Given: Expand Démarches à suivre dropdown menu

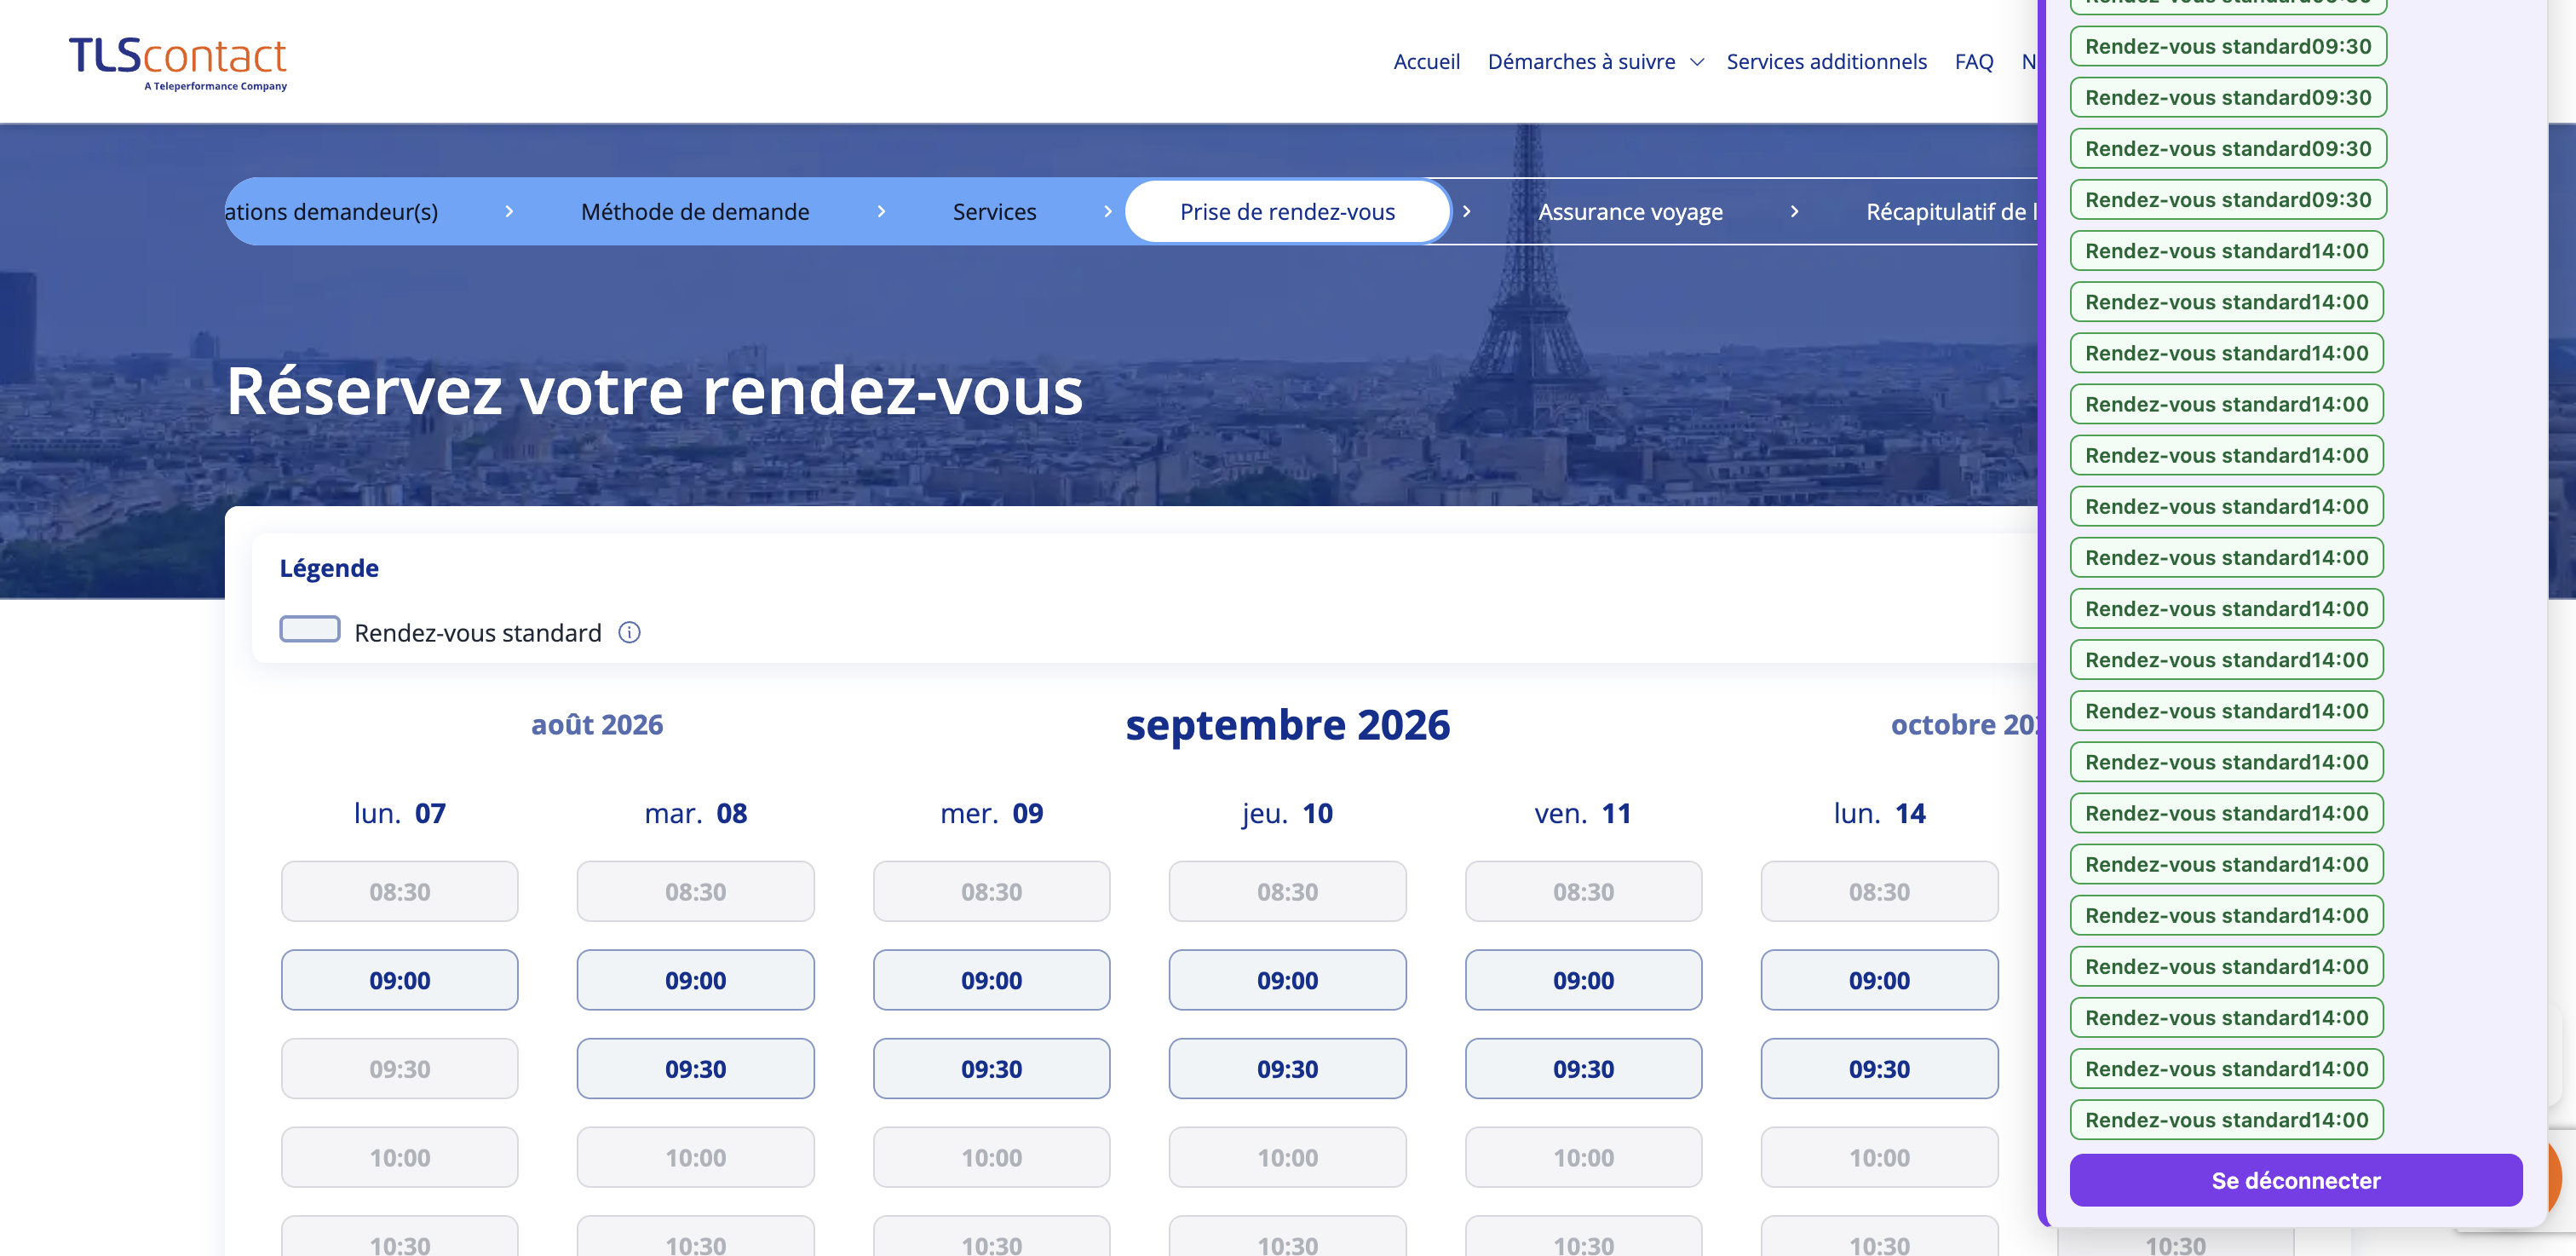Looking at the screenshot, I should point(1595,62).
